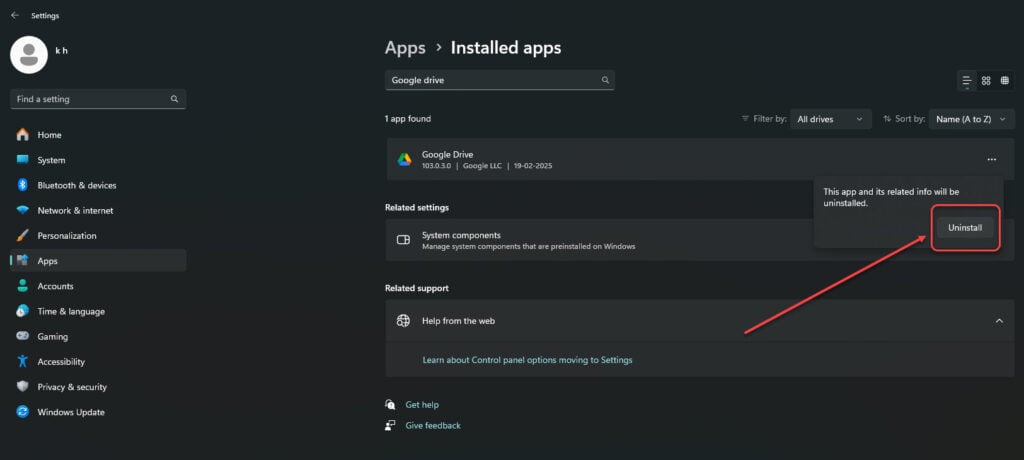
Task: Open Privacy & security settings
Action: (98, 387)
